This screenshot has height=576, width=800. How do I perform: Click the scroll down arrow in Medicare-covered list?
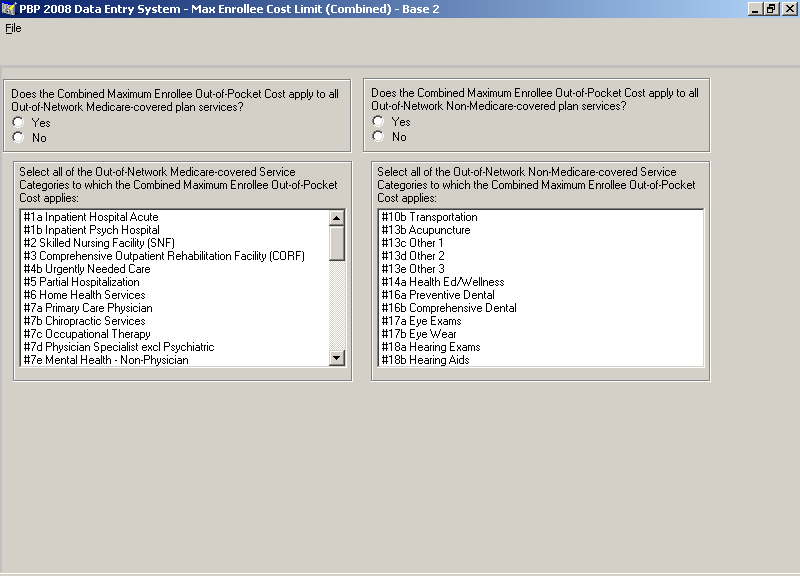pos(337,358)
